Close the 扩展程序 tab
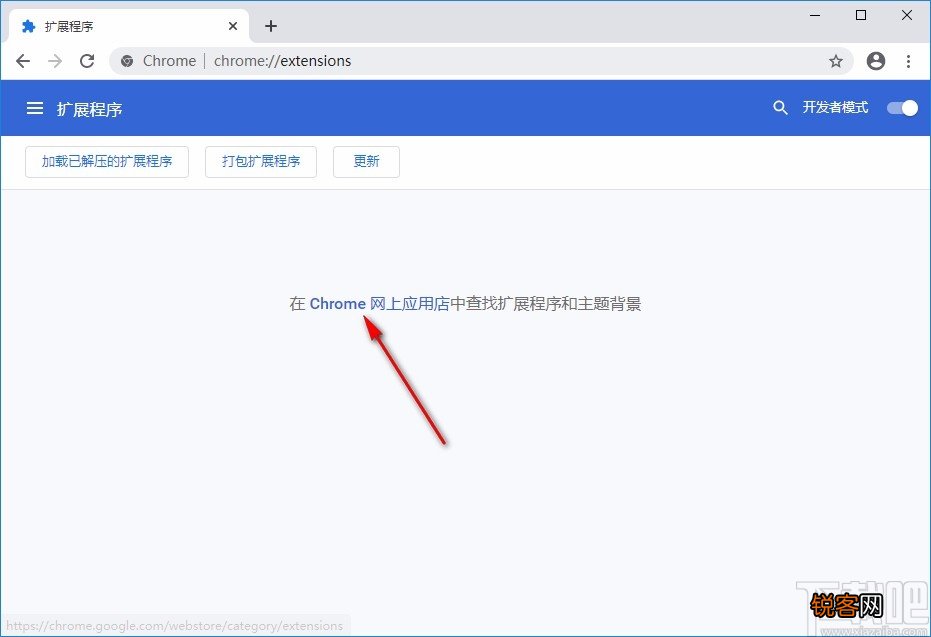The width and height of the screenshot is (931, 637). tap(233, 26)
